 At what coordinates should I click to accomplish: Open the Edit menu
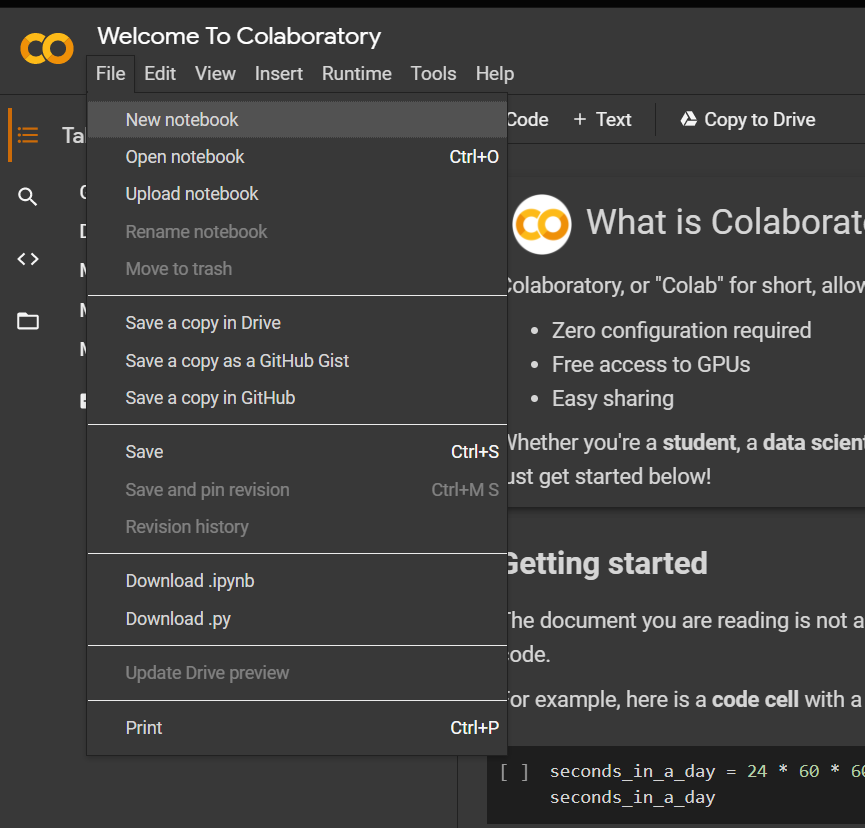[x=160, y=73]
